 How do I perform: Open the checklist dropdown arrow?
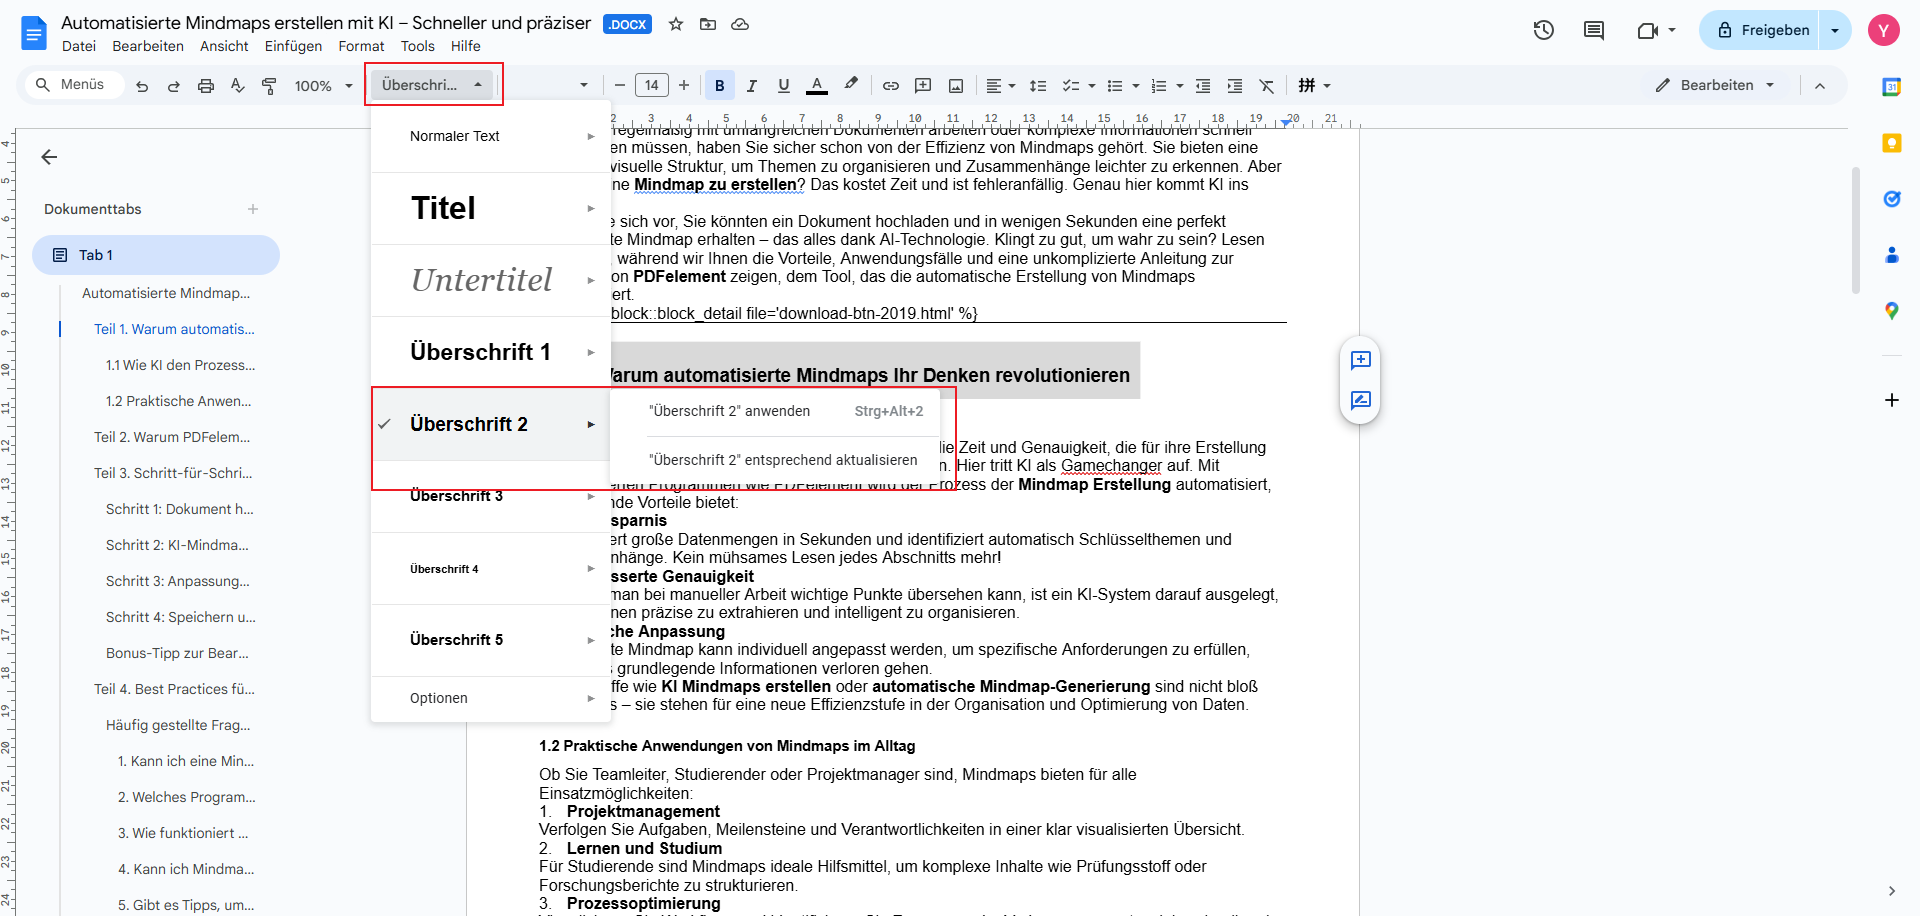tap(1092, 86)
